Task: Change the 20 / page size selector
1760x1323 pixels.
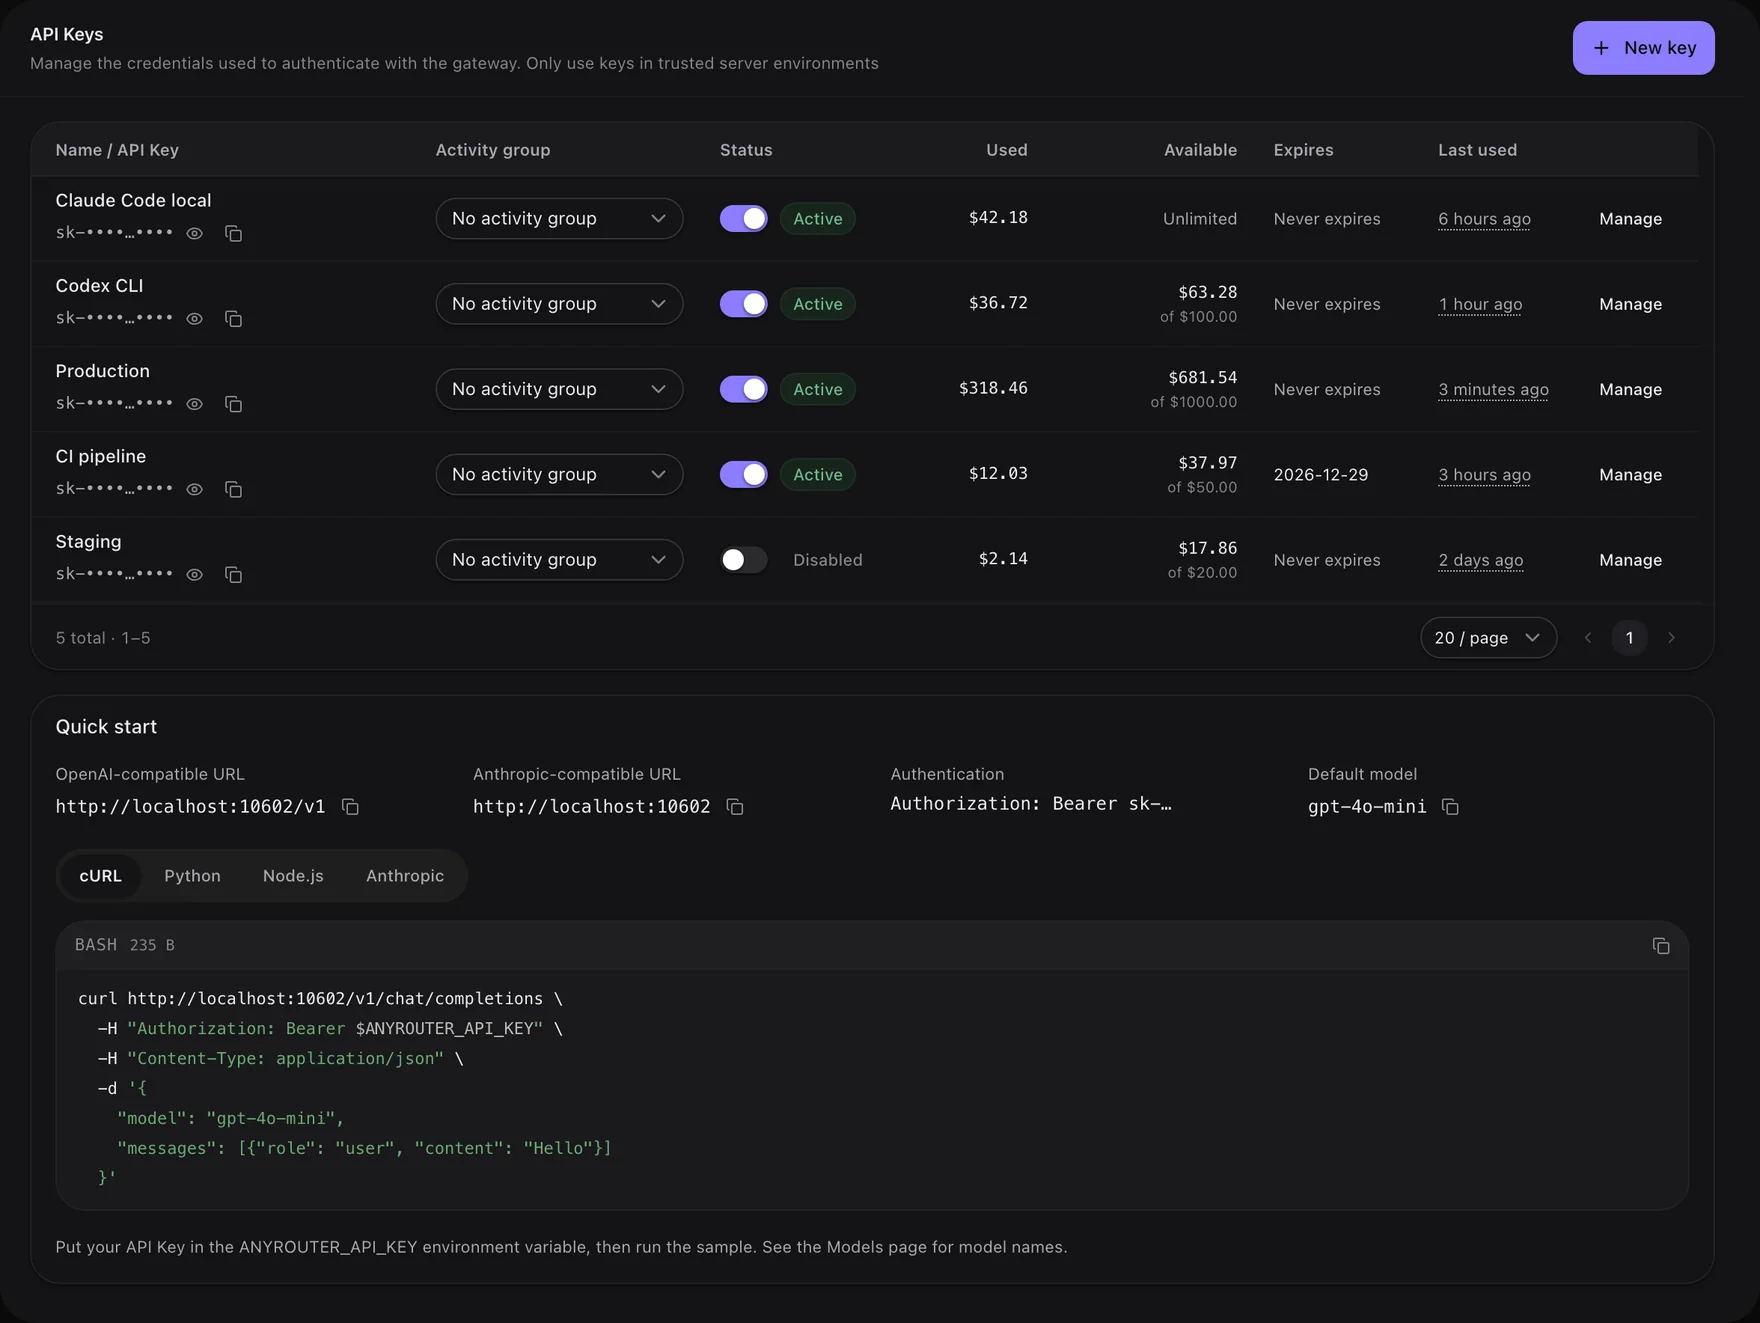Action: (x=1488, y=638)
